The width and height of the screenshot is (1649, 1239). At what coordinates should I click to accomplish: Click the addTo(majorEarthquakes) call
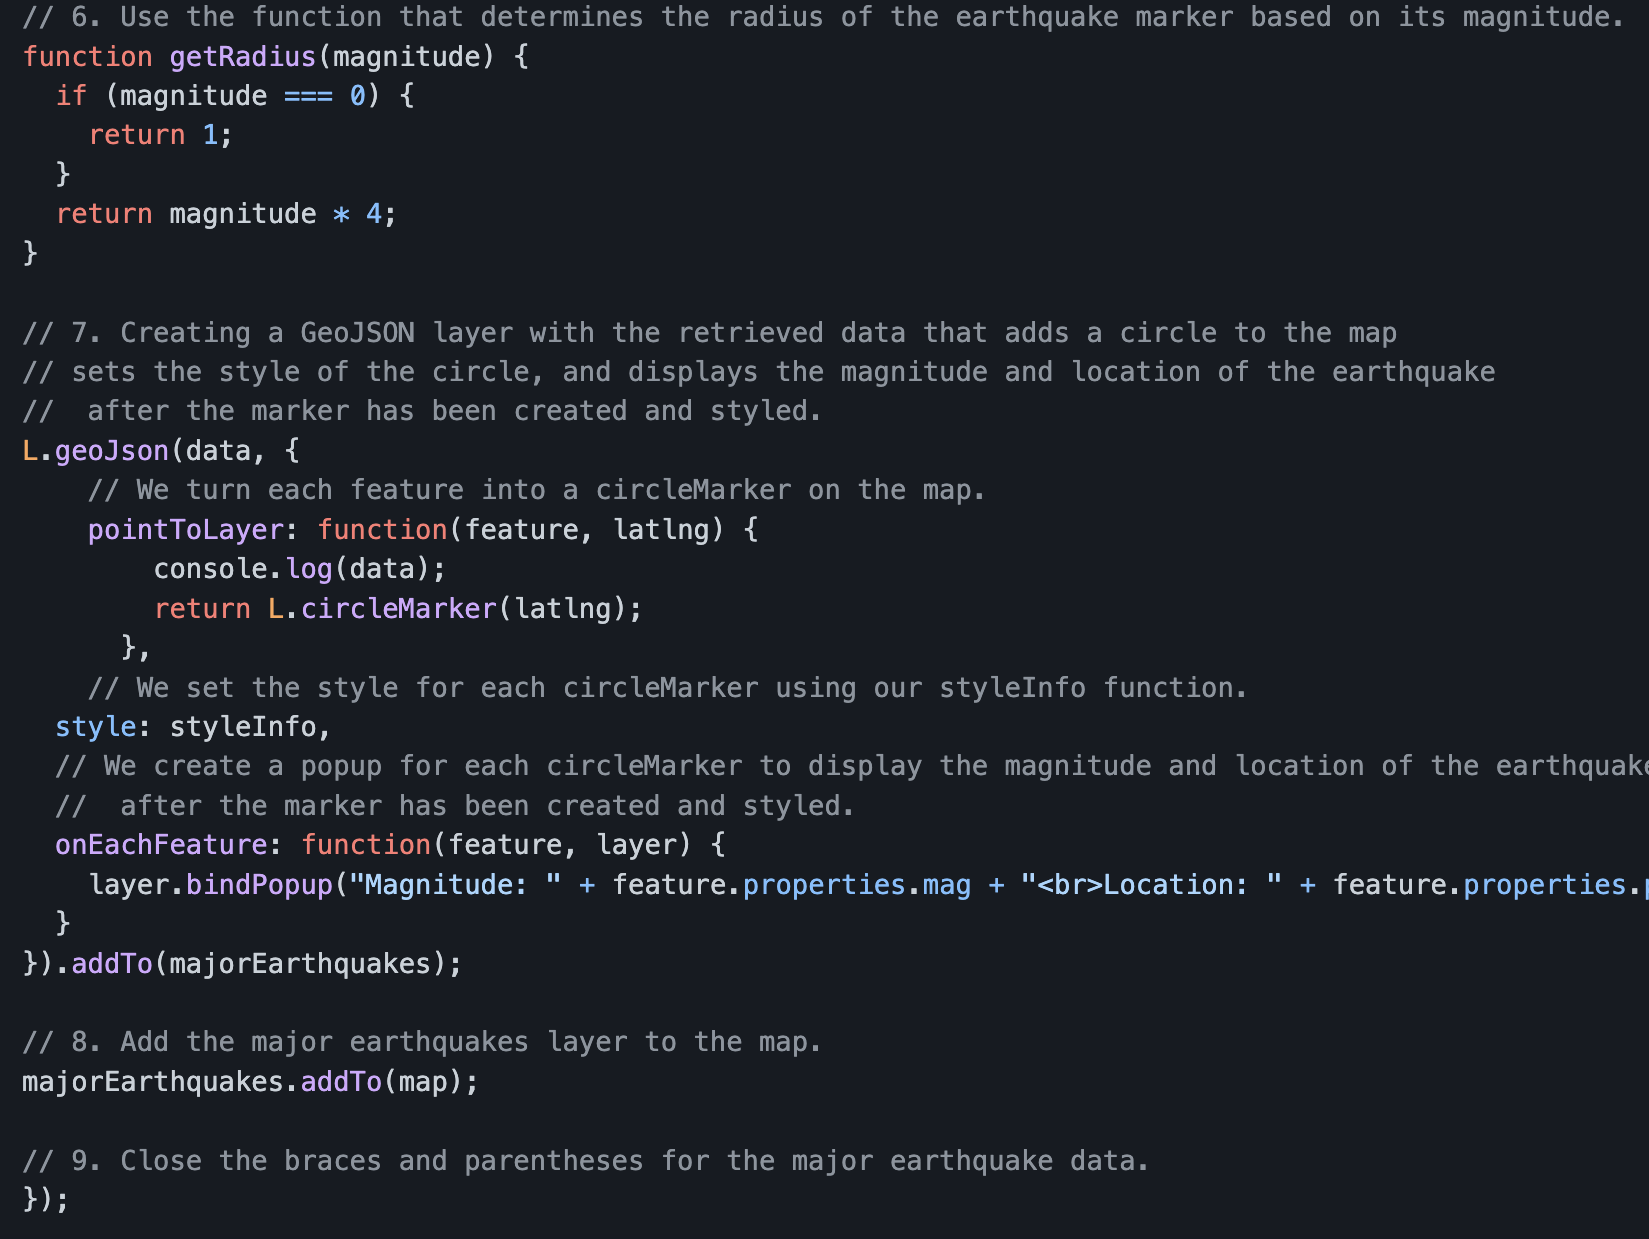tap(263, 963)
